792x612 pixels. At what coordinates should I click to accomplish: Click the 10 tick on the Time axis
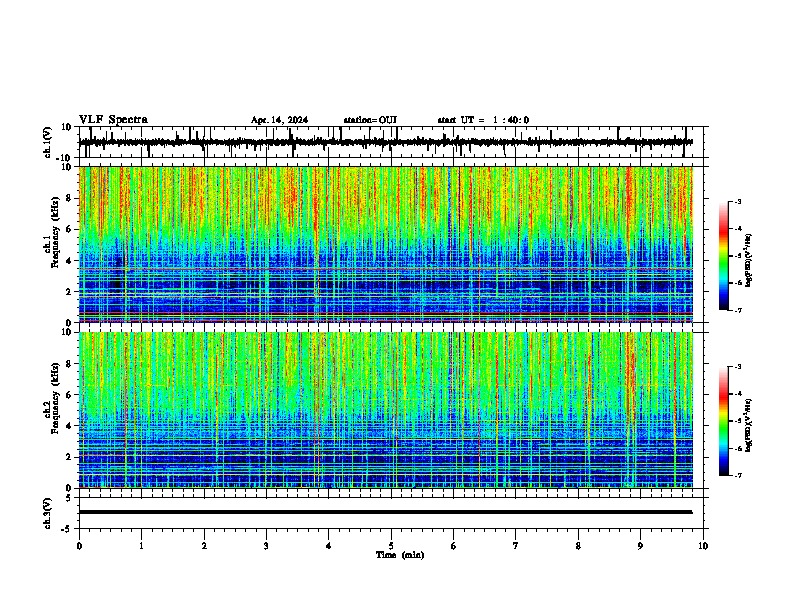[x=703, y=546]
